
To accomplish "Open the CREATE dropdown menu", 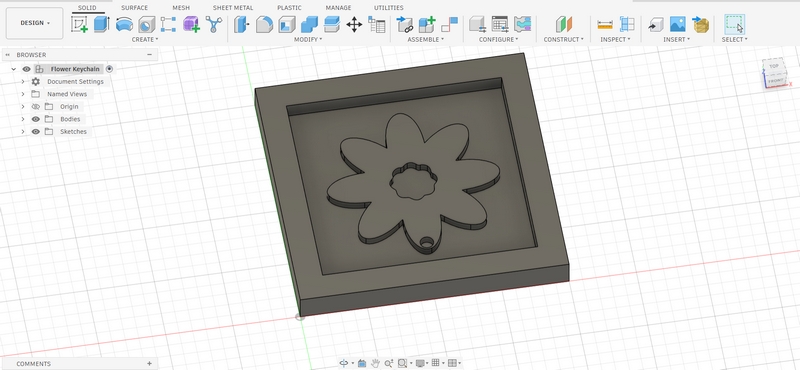I will click(x=145, y=39).
